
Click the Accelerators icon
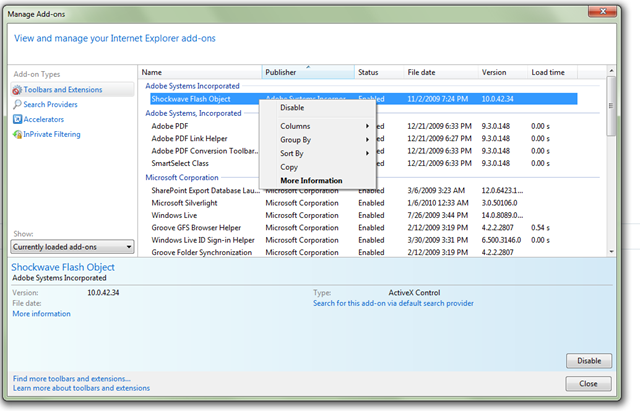point(17,119)
